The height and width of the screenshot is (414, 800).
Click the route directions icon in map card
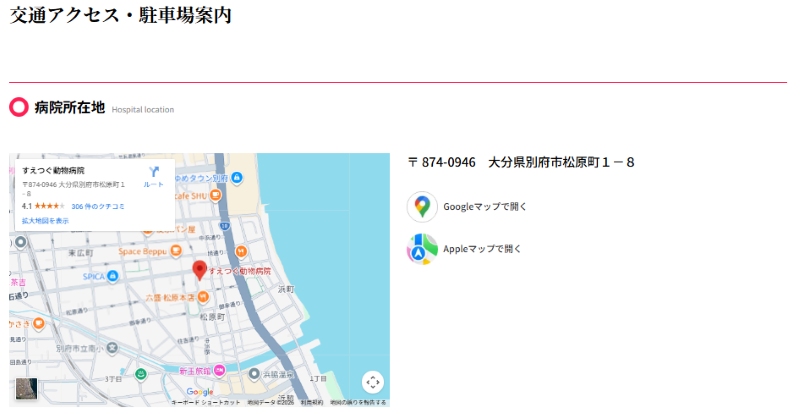(x=154, y=173)
